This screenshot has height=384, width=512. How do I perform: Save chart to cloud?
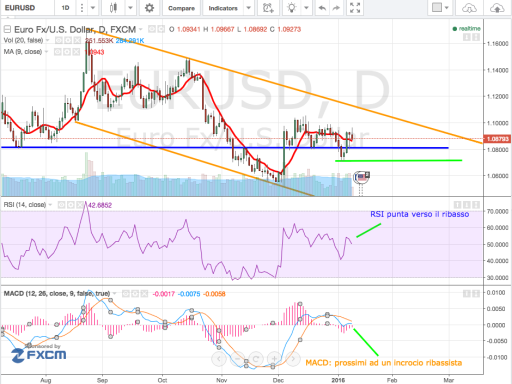pyautogui.click(x=497, y=8)
